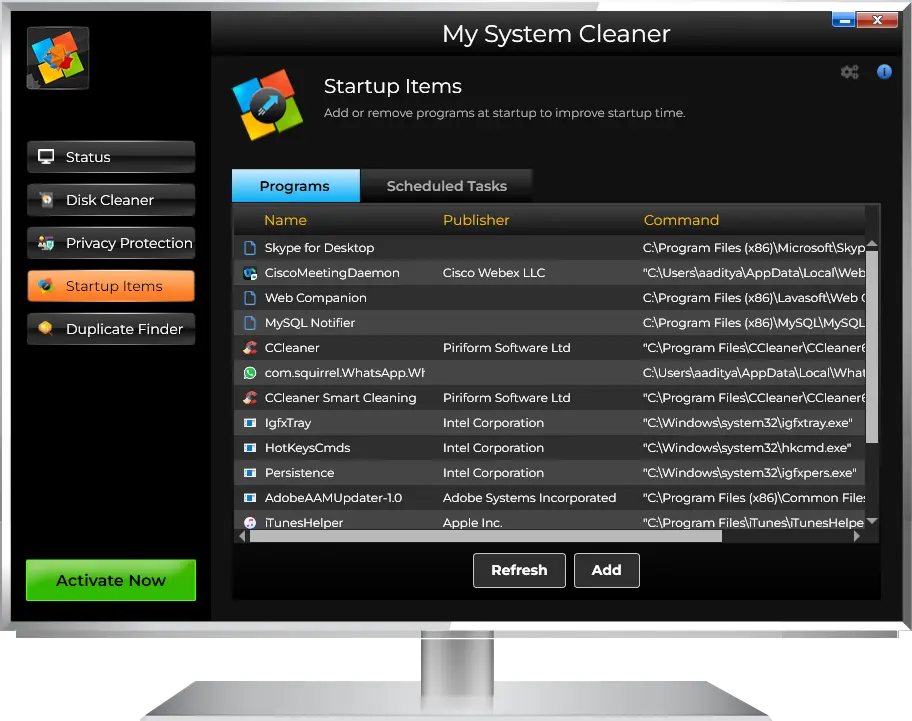The height and width of the screenshot is (721, 912).
Task: Click the Startup Items rocket logo
Action: click(268, 105)
